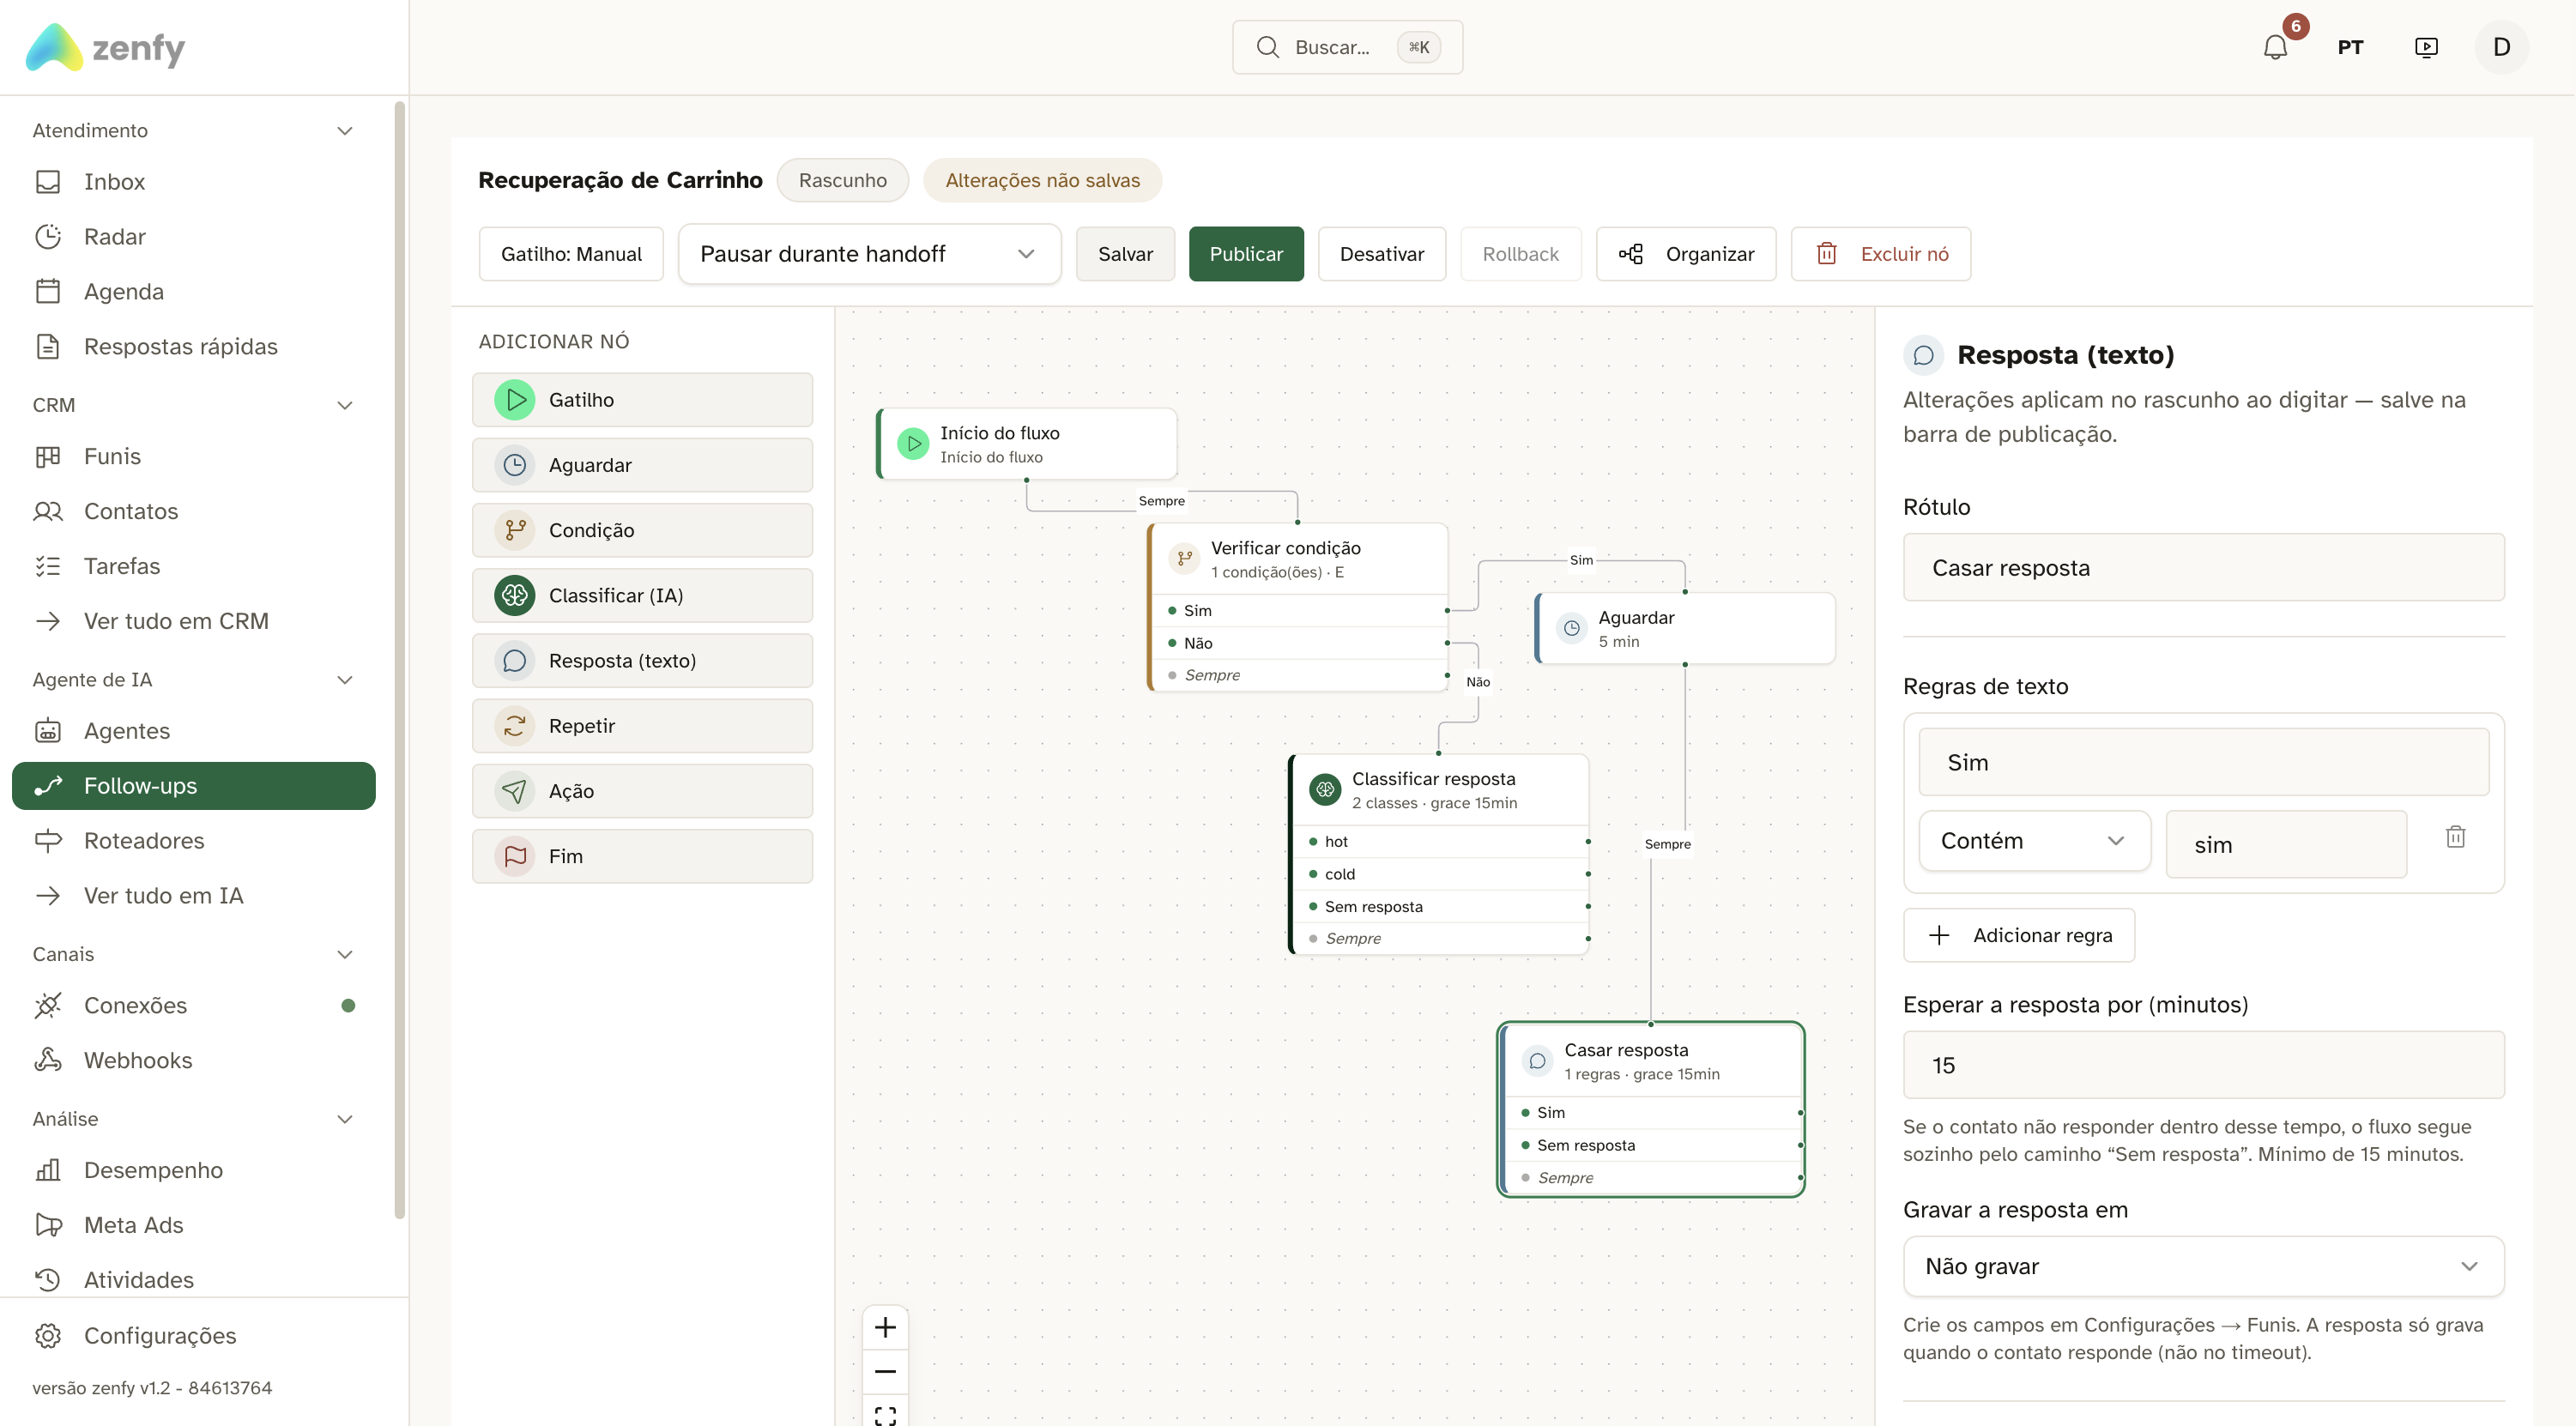Add a Classificar (IA) node

coord(642,595)
